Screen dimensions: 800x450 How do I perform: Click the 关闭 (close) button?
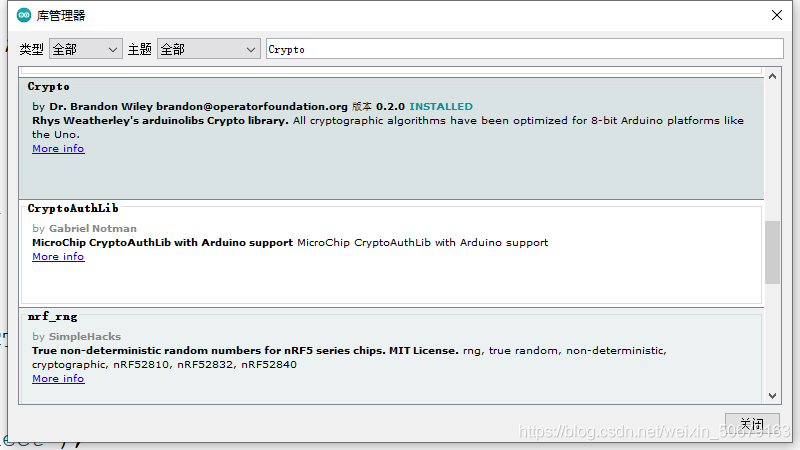tap(752, 423)
